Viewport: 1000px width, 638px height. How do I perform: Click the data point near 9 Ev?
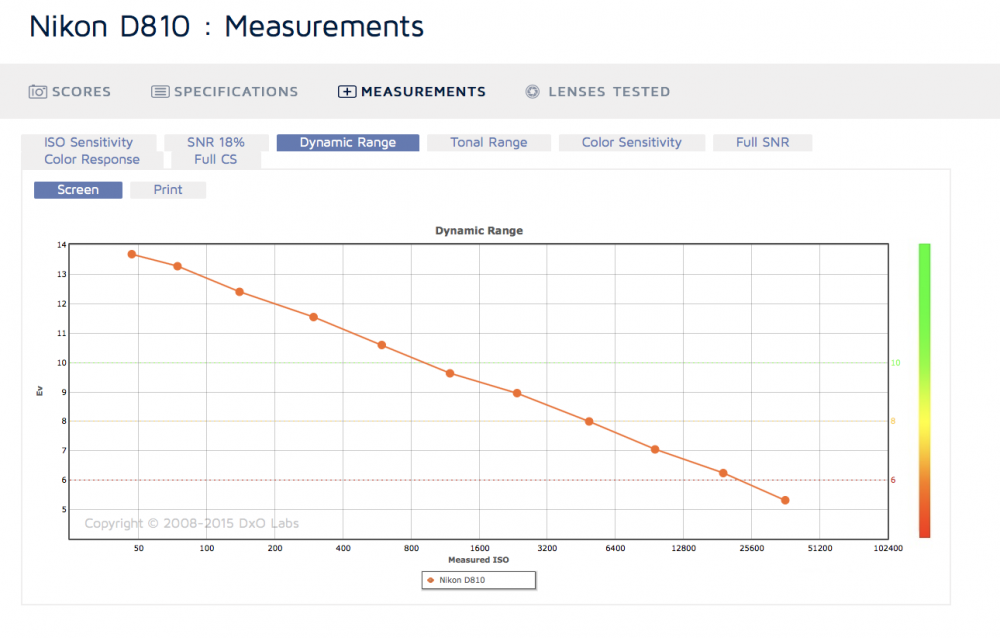[517, 393]
